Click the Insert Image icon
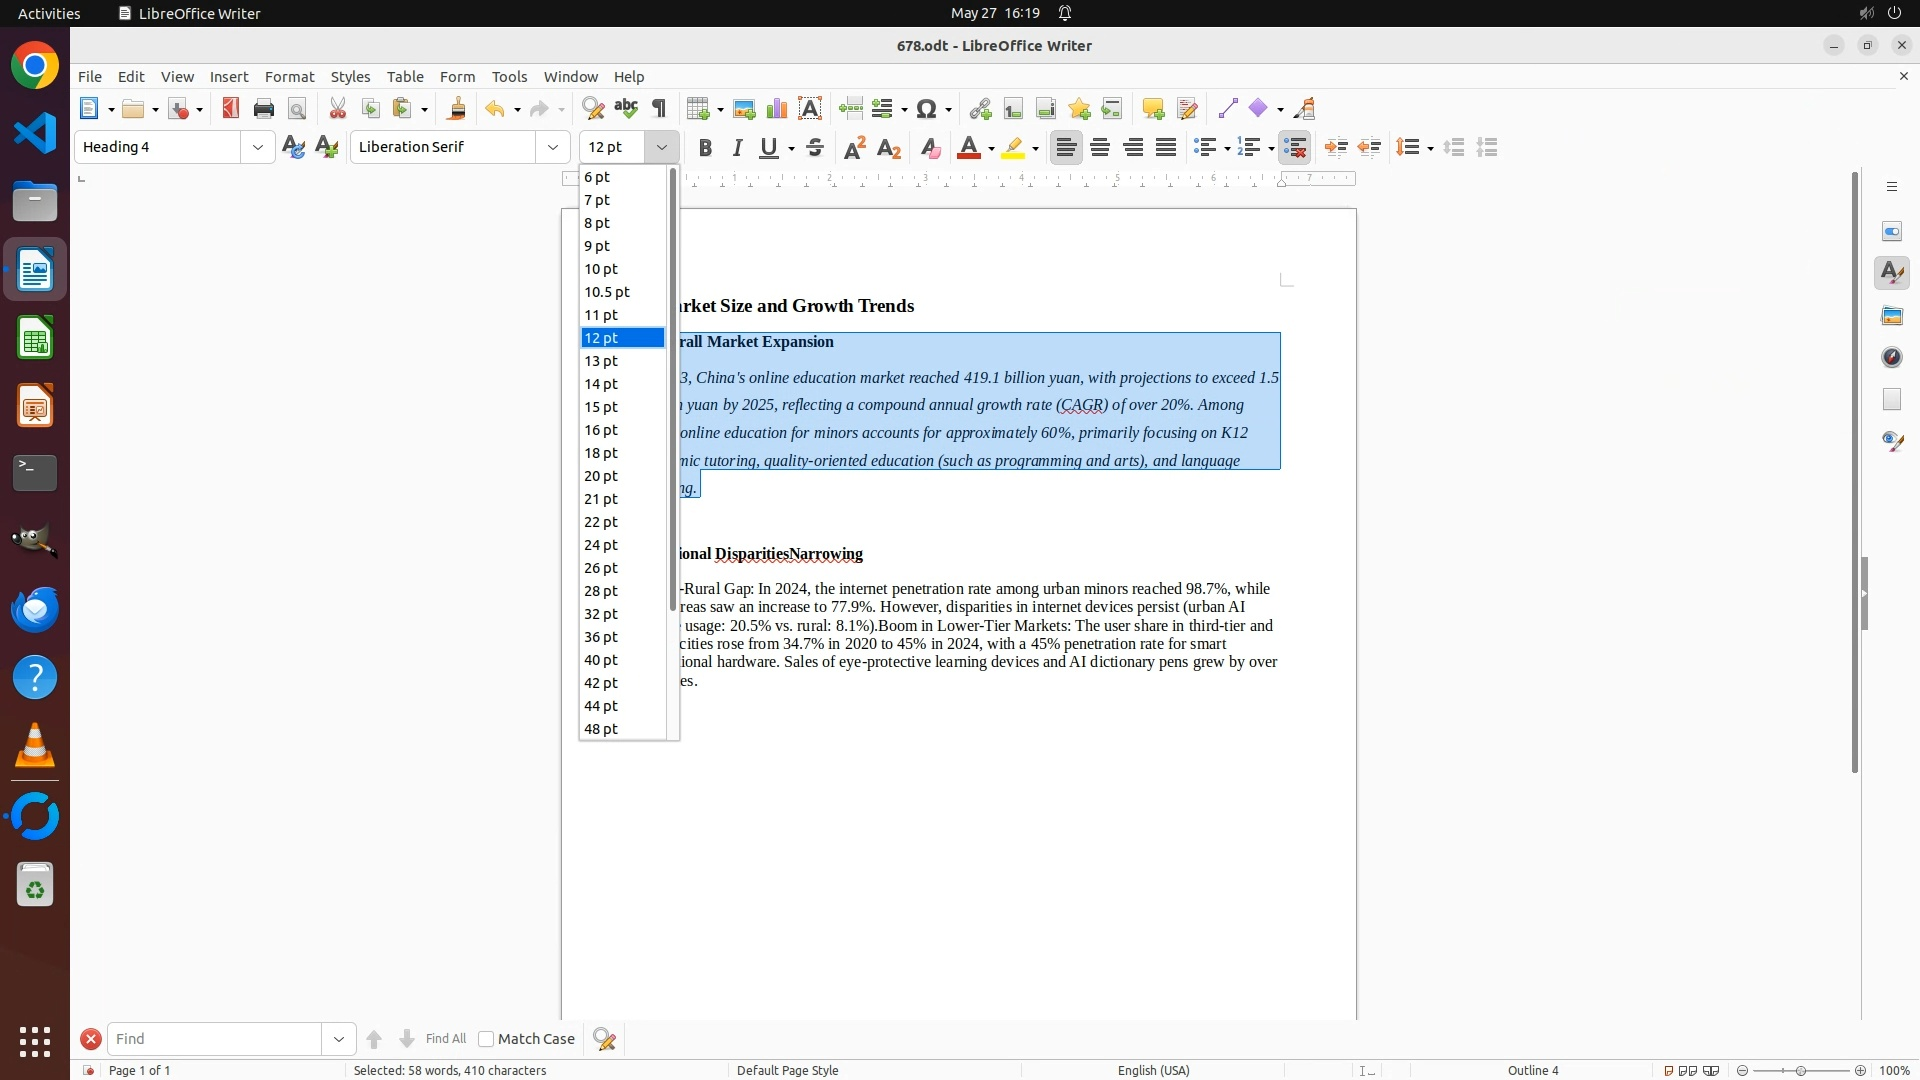This screenshot has height=1080, width=1920. click(x=744, y=109)
